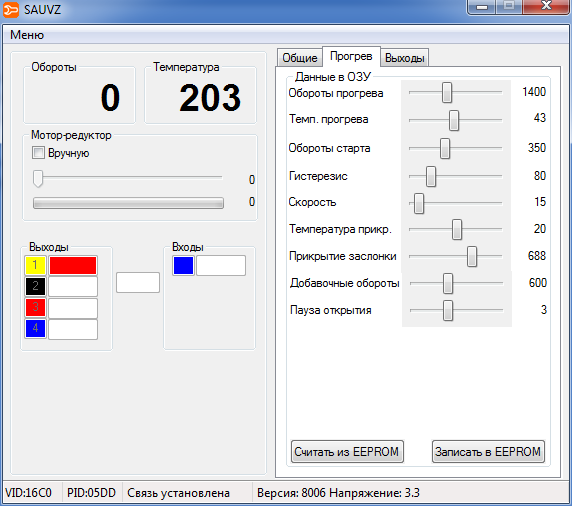Open the Меню menu
Image resolution: width=572 pixels, height=506 pixels.
point(27,35)
